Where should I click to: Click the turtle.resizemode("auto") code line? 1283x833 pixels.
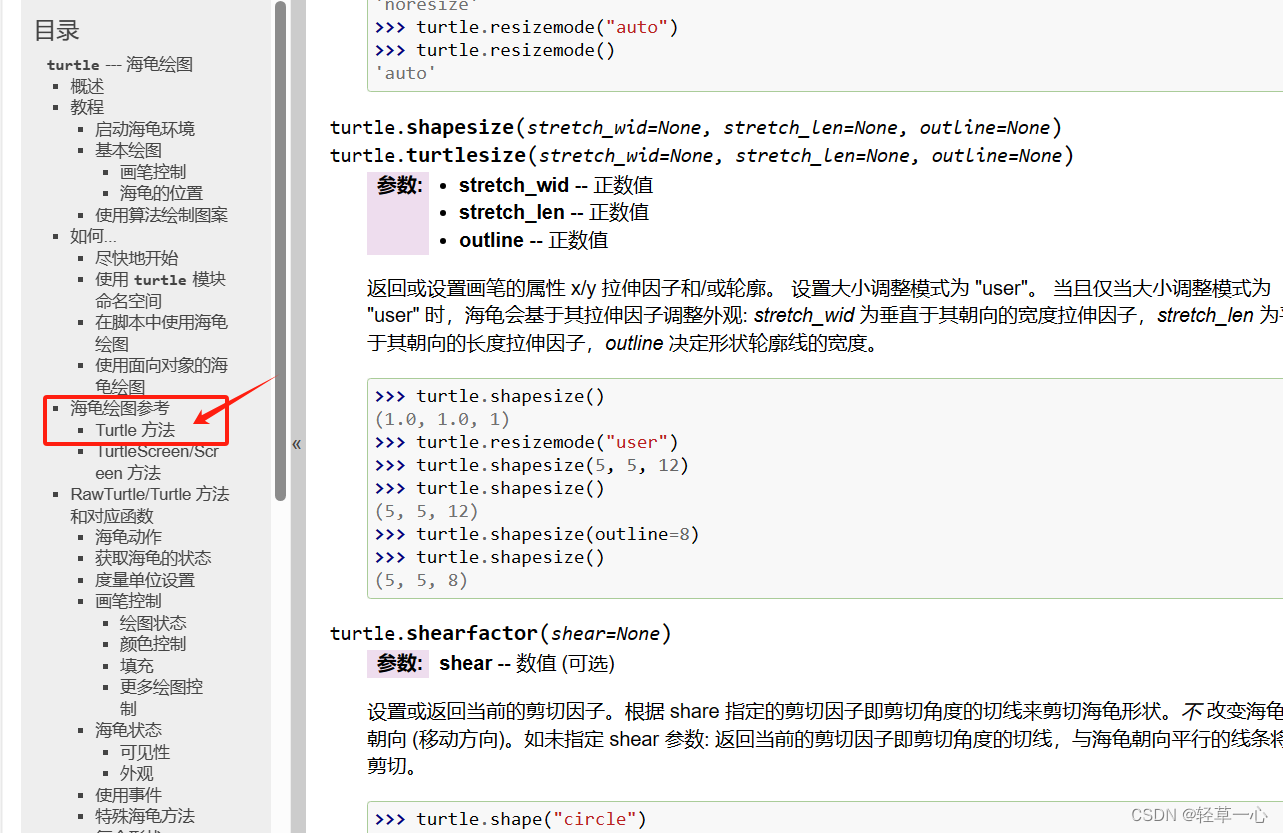click(x=527, y=27)
